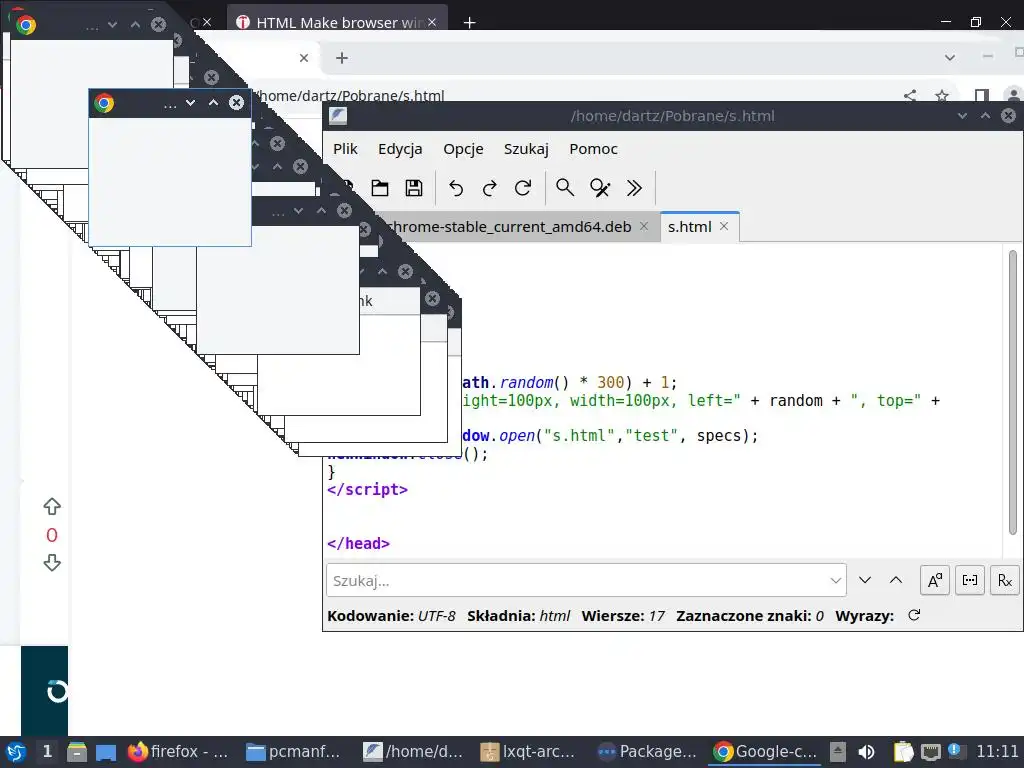Open the Opcje menu
The height and width of the screenshot is (768, 1024).
pos(463,149)
